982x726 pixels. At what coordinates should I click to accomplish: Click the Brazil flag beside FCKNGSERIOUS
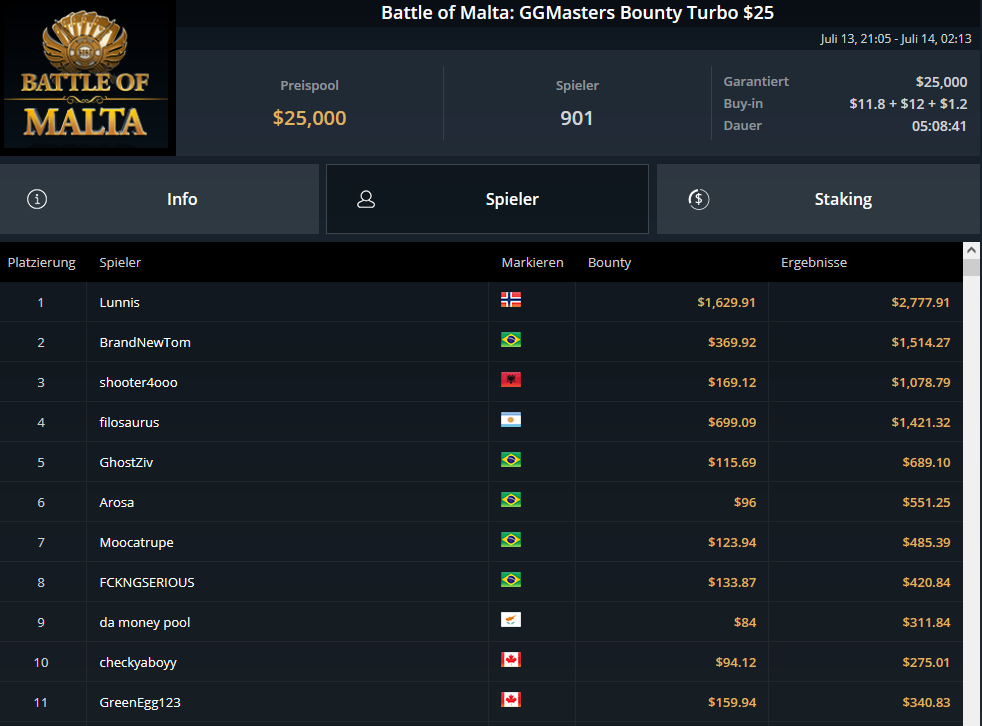tap(511, 580)
